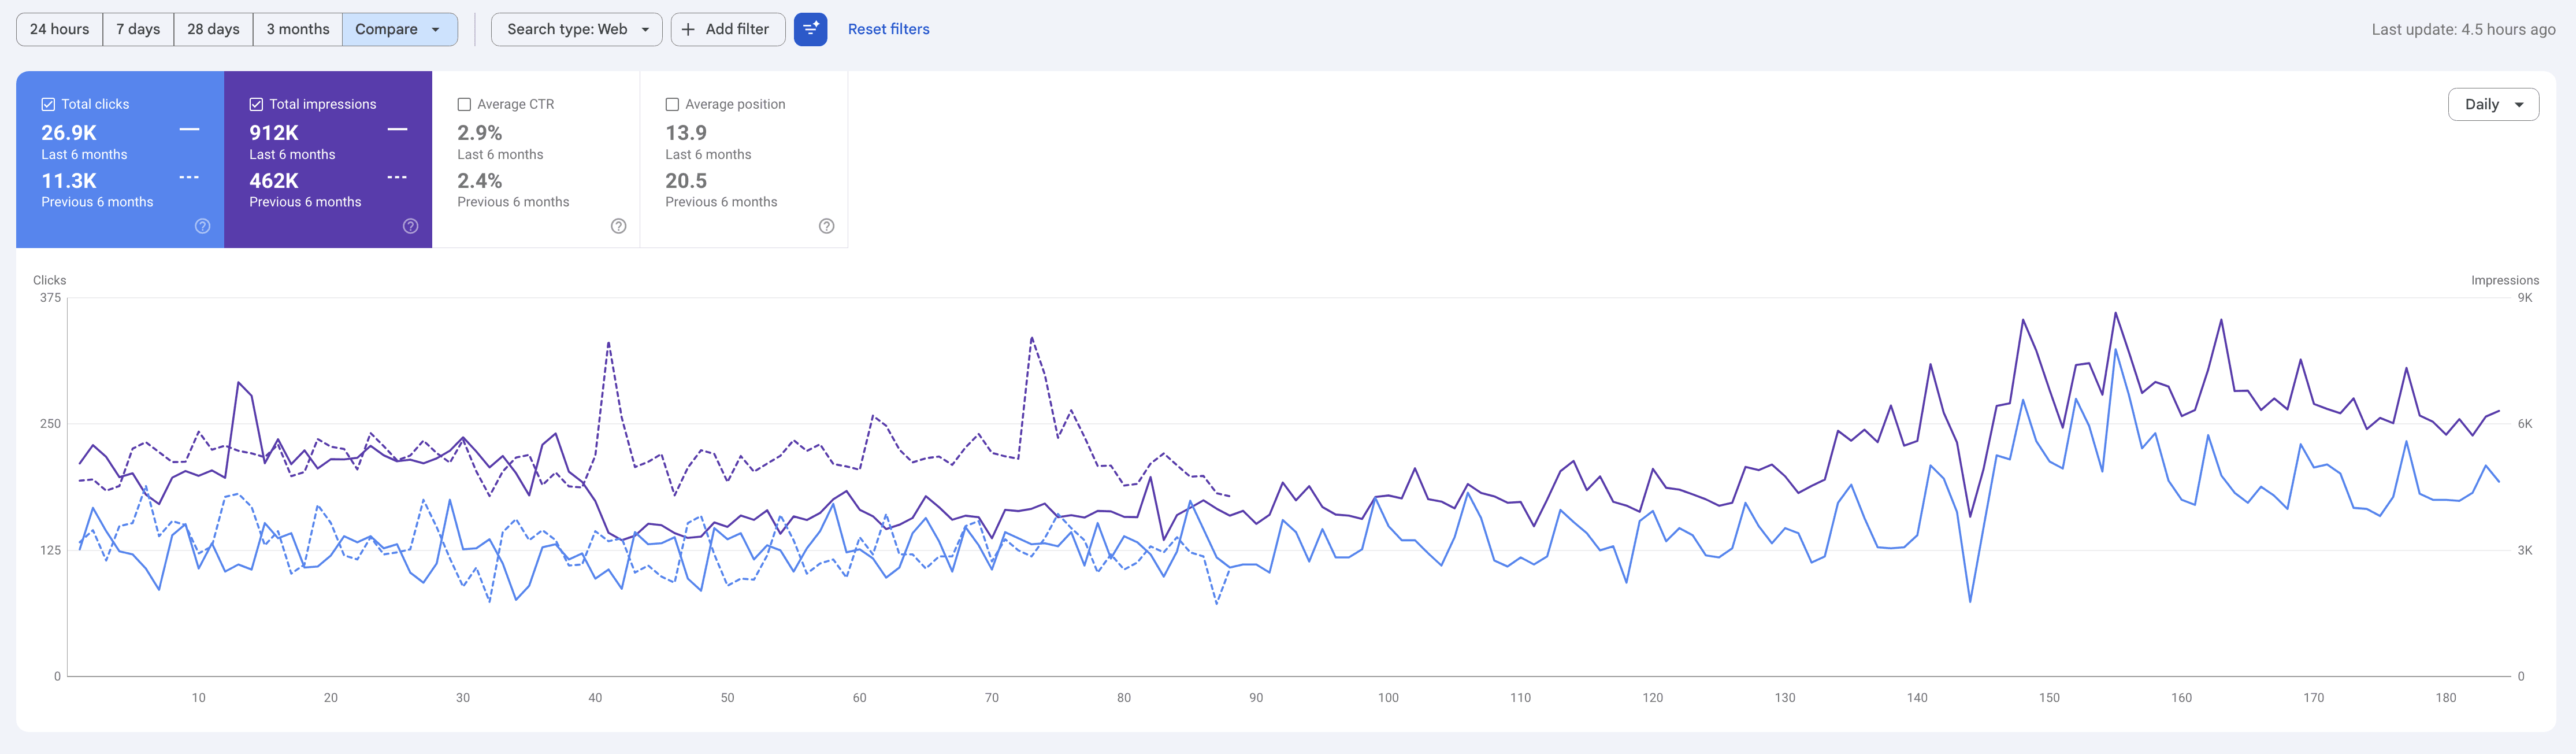Click the plus icon in Add filter

click(688, 29)
